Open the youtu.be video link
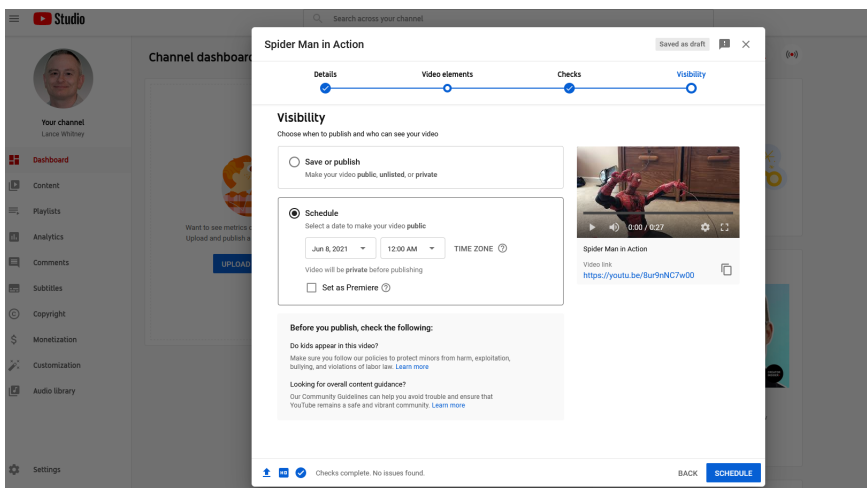867x488 pixels. click(639, 275)
